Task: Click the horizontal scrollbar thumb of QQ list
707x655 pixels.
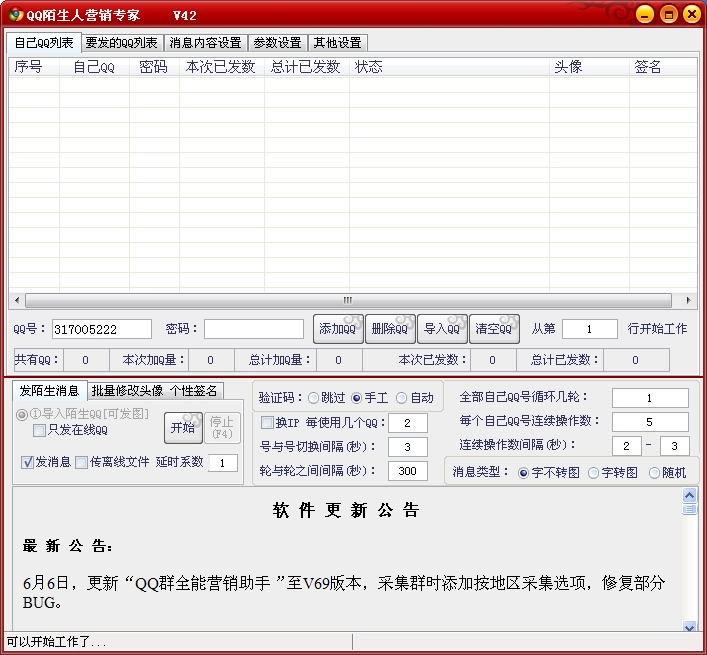Action: tap(348, 300)
